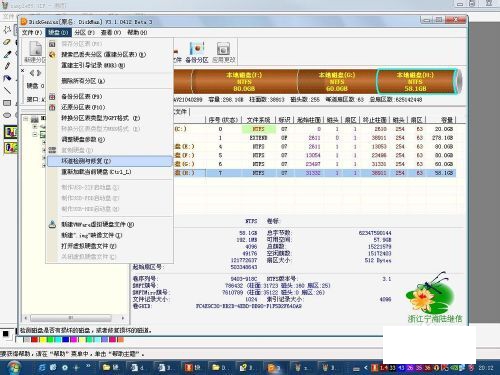500x375 pixels.
Task: Select the G: 60.0GB partition bar
Action: point(337,81)
